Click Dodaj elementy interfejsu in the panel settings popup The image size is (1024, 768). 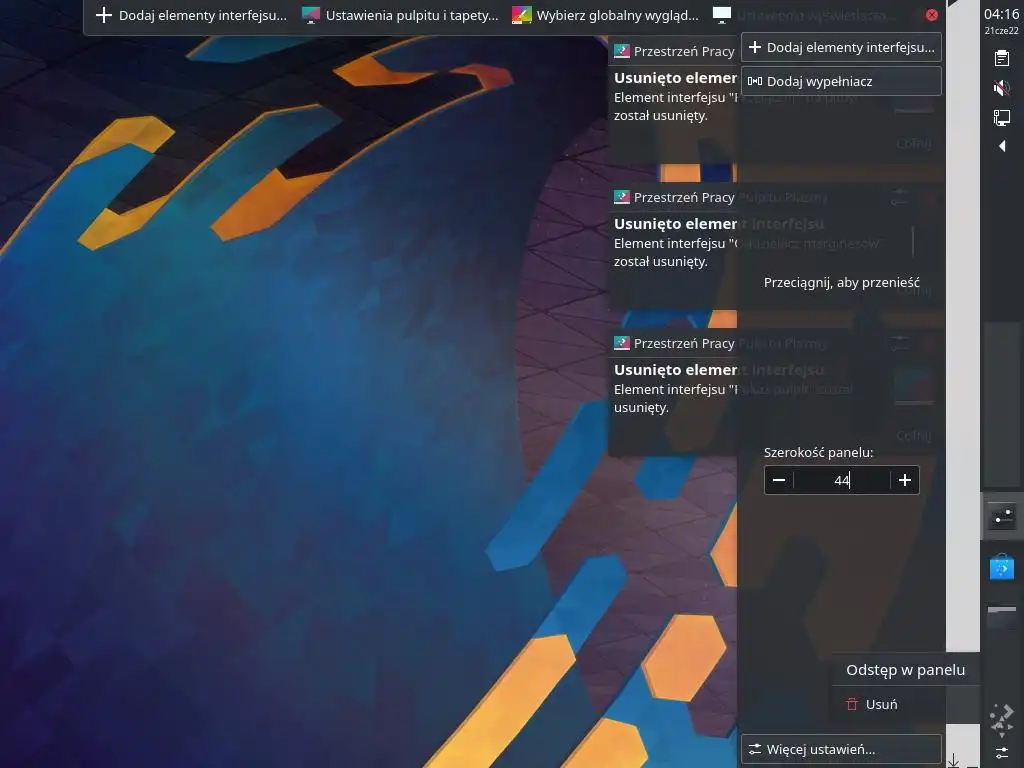click(841, 47)
